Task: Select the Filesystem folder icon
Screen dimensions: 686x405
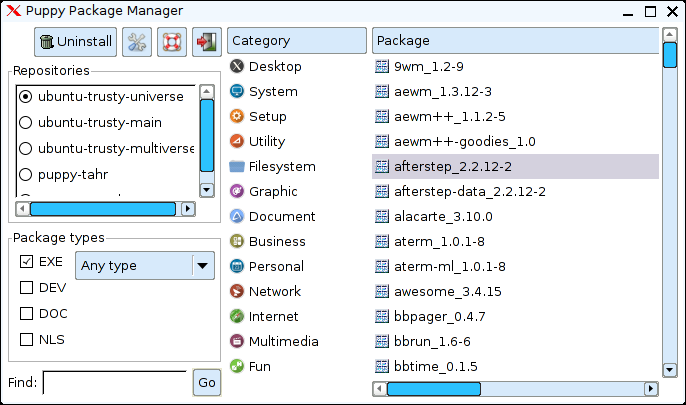Action: coord(237,166)
